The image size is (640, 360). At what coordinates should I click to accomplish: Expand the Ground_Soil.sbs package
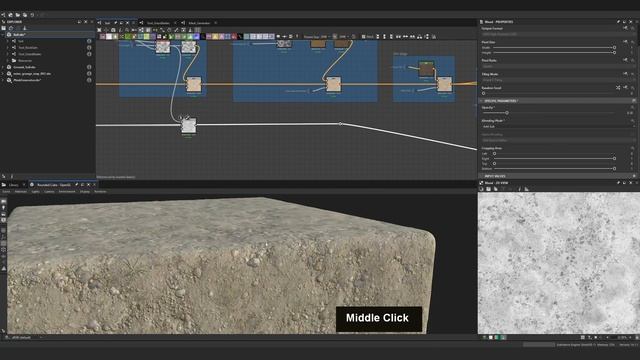pyautogui.click(x=3, y=67)
